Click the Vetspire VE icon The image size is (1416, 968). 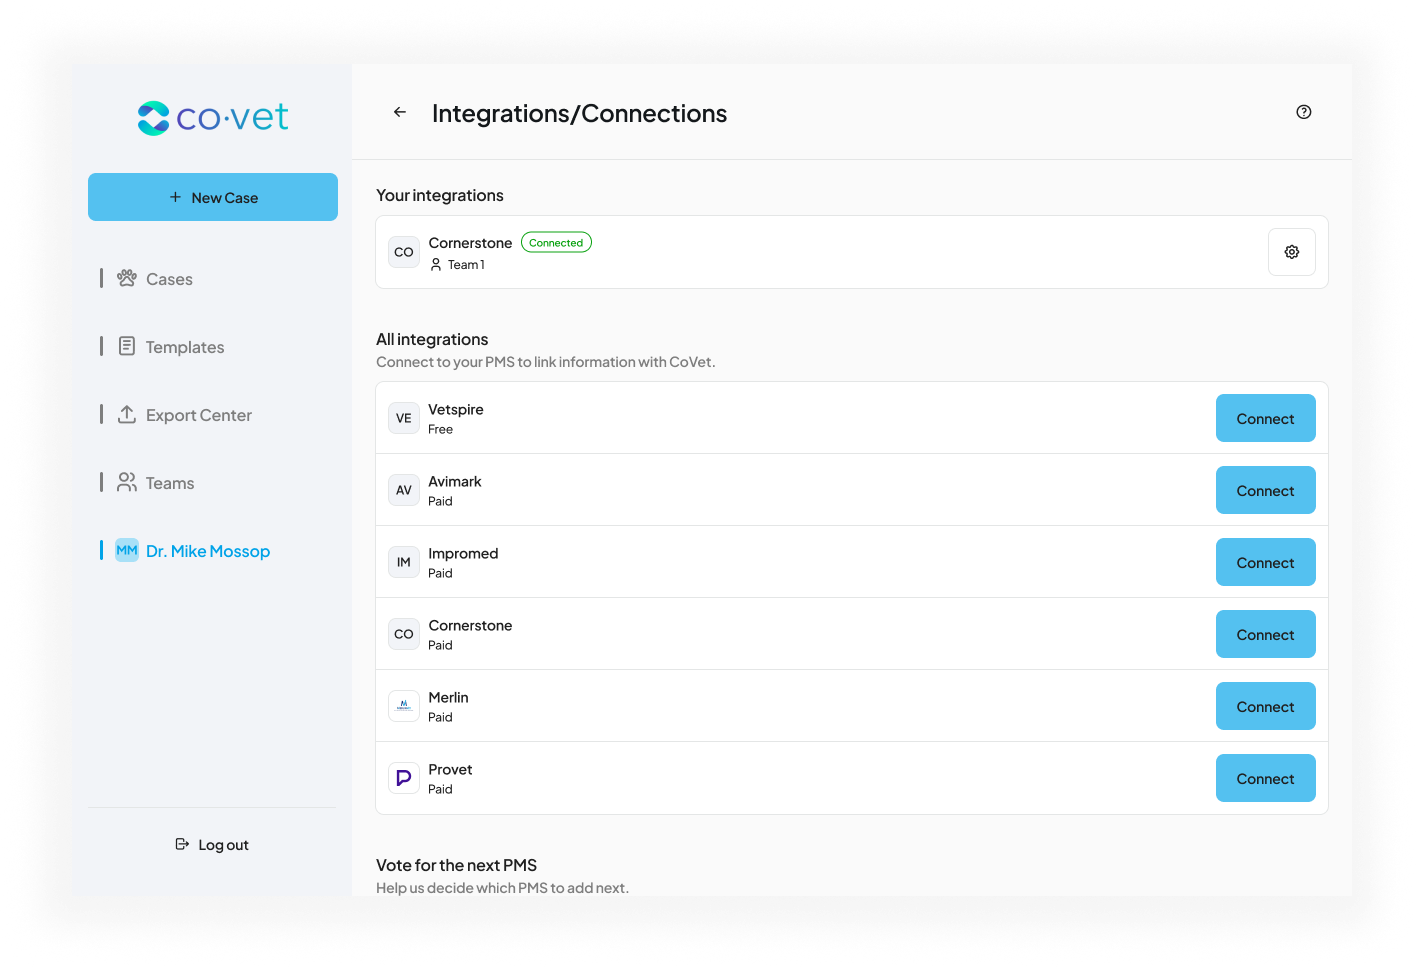pyautogui.click(x=404, y=418)
